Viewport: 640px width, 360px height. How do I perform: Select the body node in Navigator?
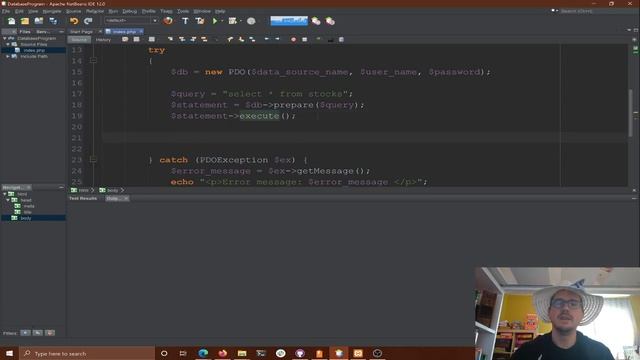click(26, 218)
